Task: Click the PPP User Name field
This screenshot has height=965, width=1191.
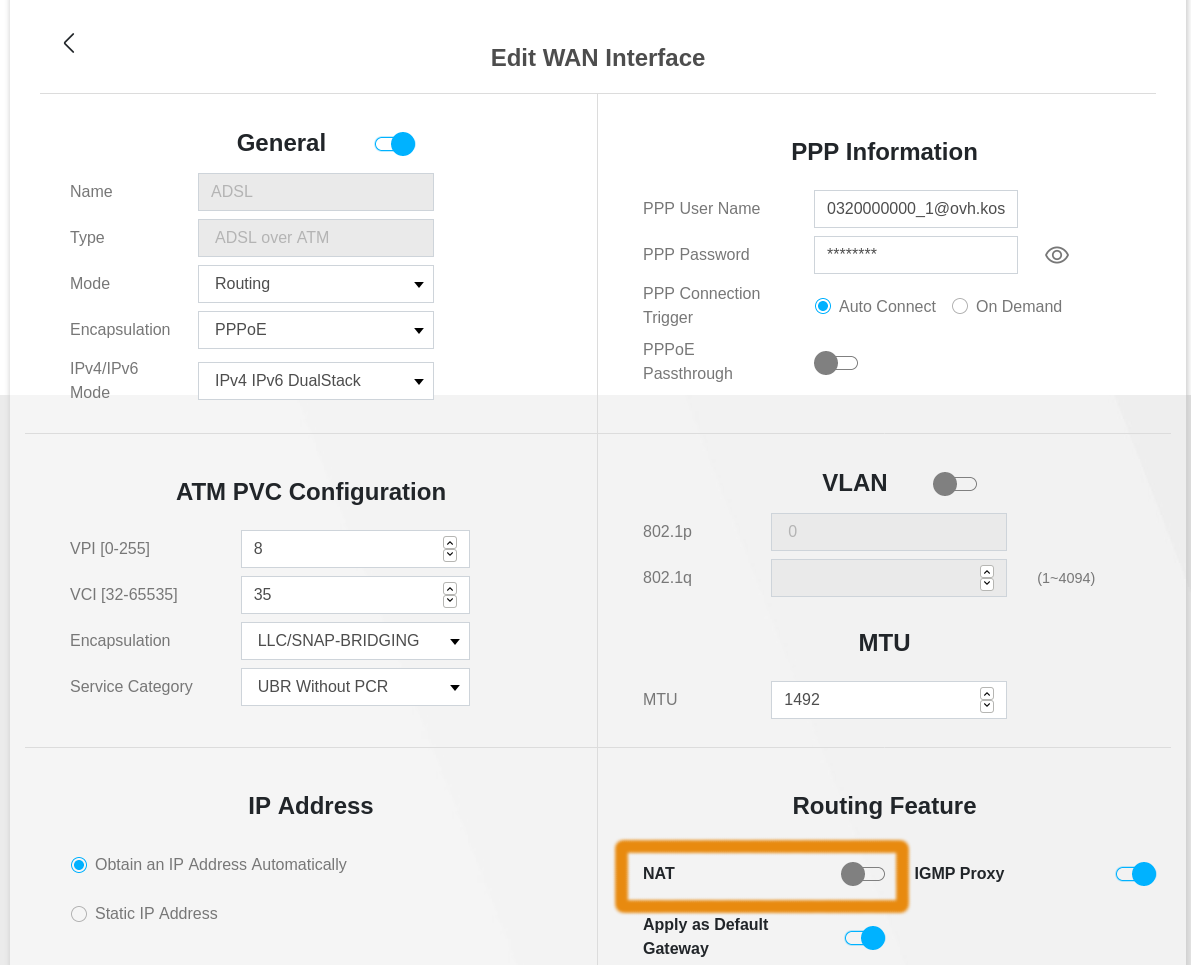Action: [x=915, y=209]
